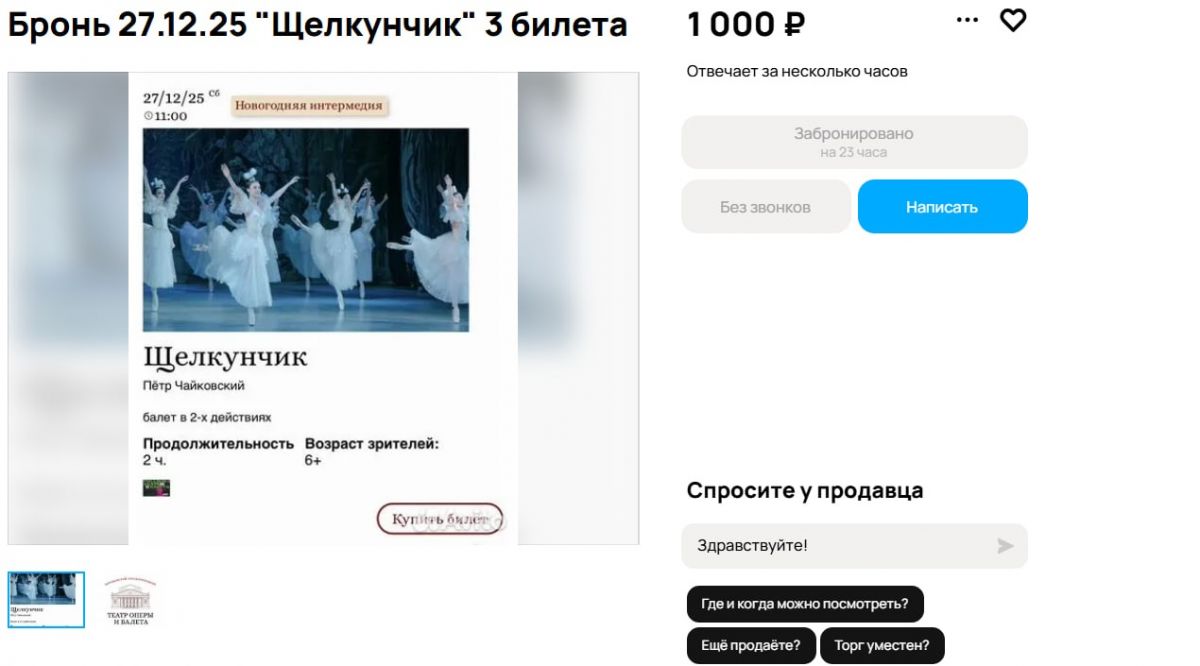
Task: Select the first Щелкунчик thumbnail
Action: (x=46, y=600)
